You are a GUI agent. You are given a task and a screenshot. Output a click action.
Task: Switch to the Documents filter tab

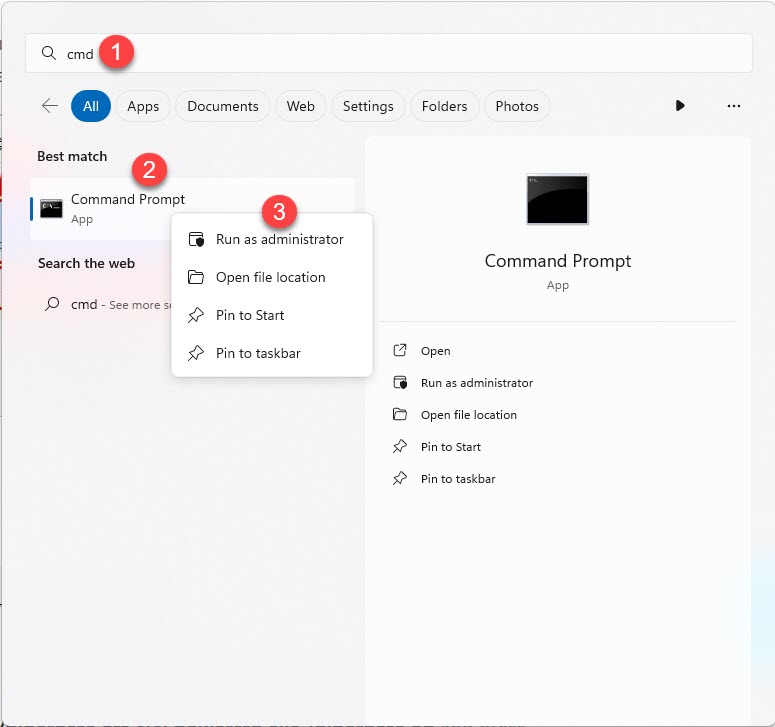point(222,106)
